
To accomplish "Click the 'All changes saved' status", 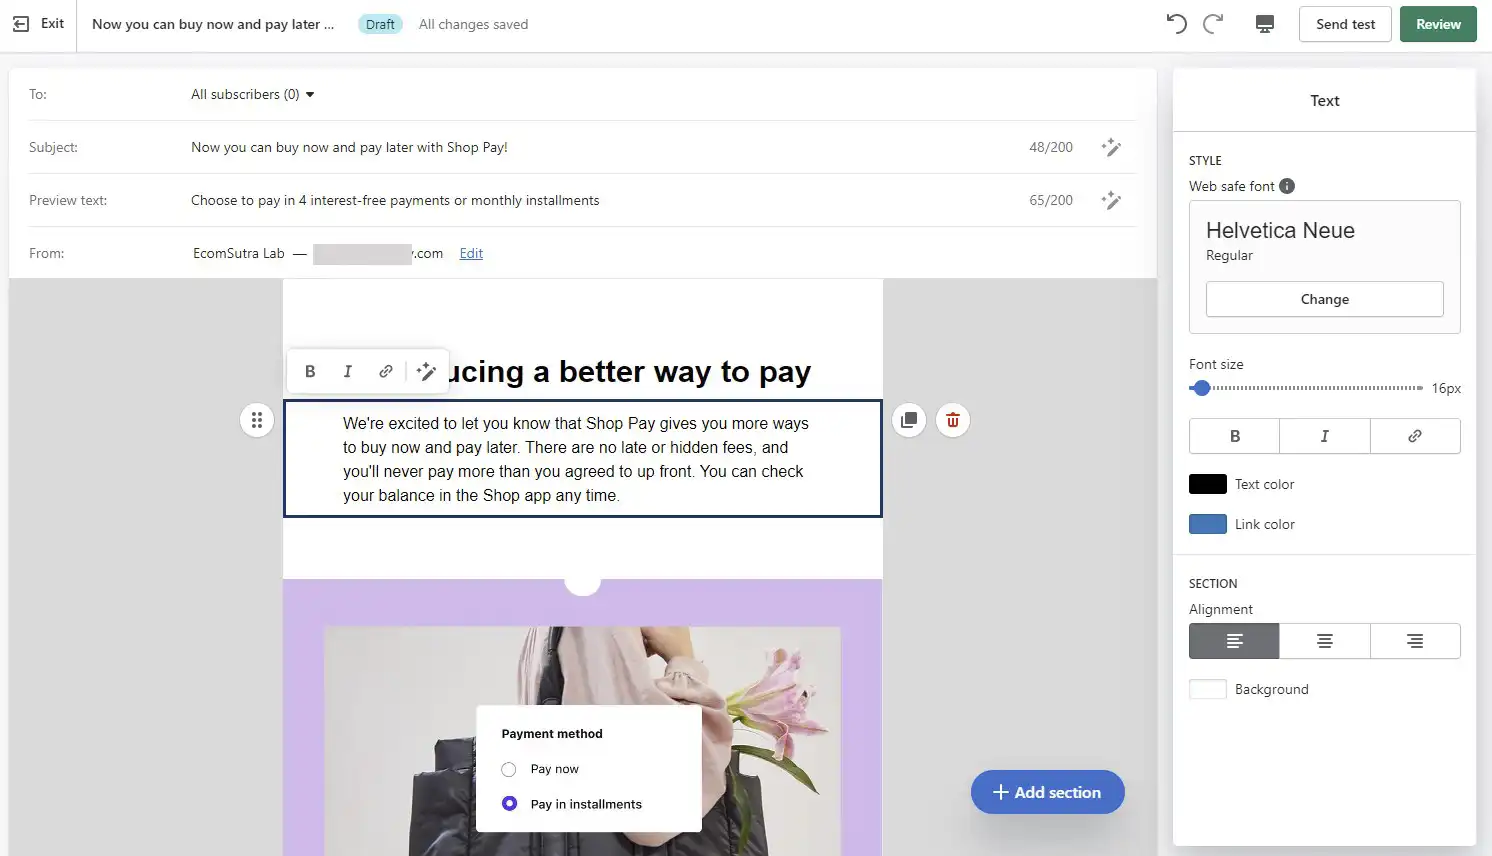I will coord(473,24).
